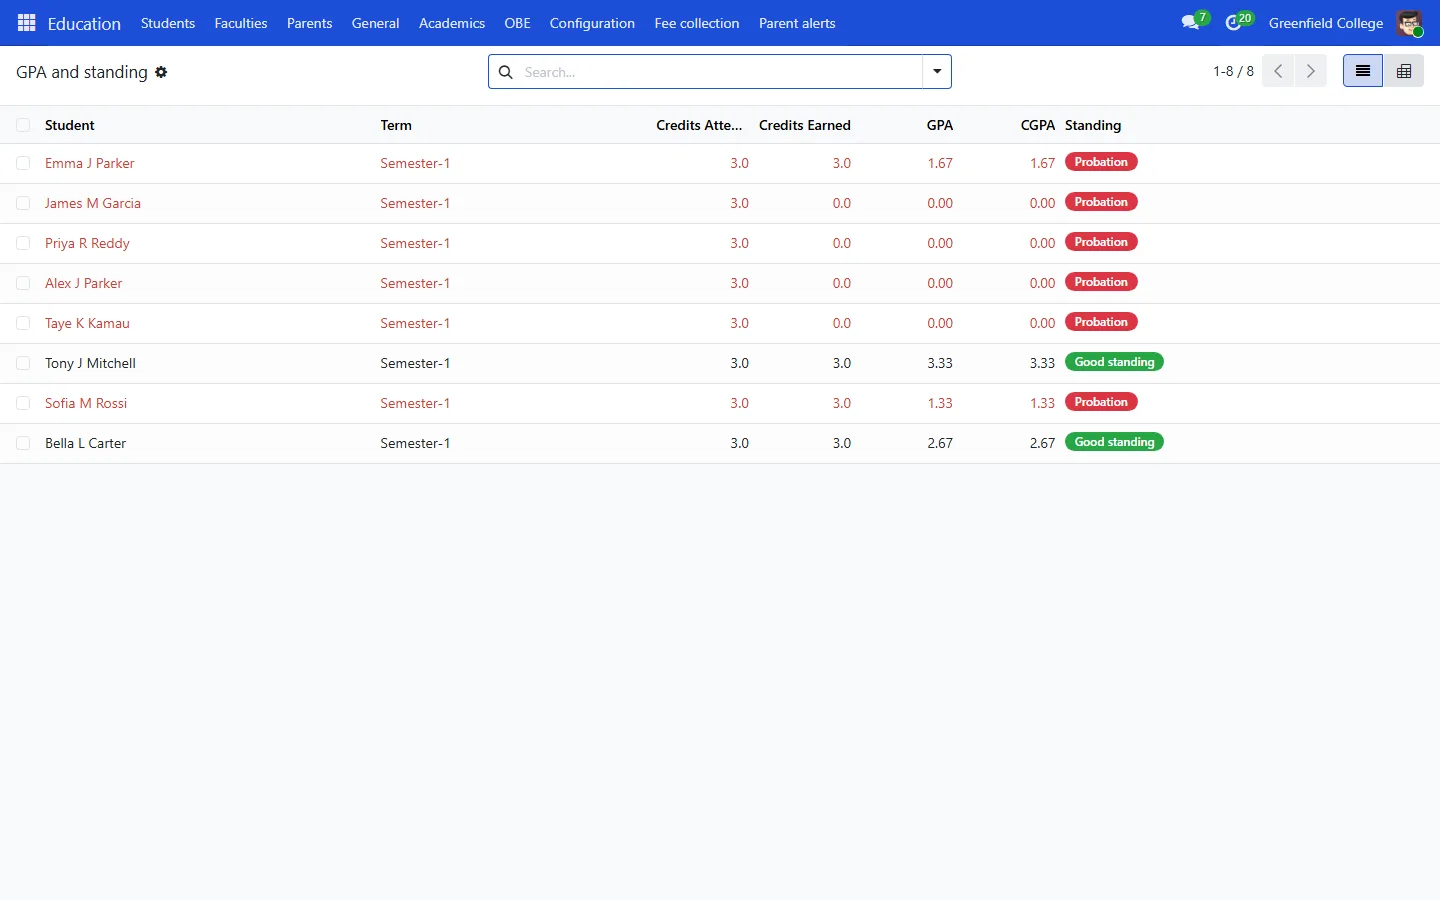Open the Configuration menu
1440x900 pixels.
592,23
